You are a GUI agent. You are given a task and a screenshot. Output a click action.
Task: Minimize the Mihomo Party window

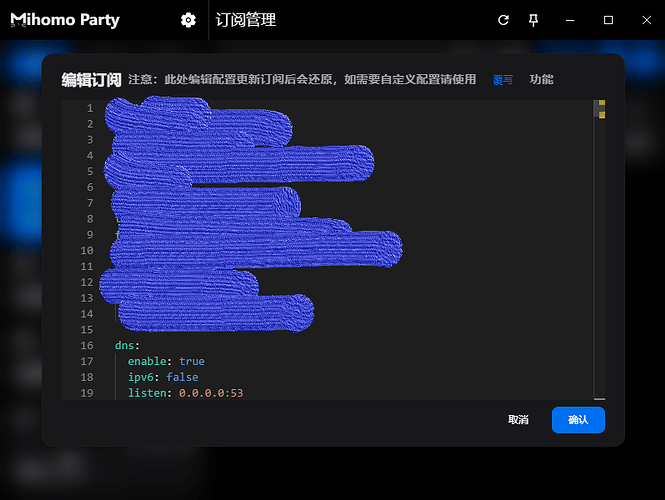click(x=570, y=20)
